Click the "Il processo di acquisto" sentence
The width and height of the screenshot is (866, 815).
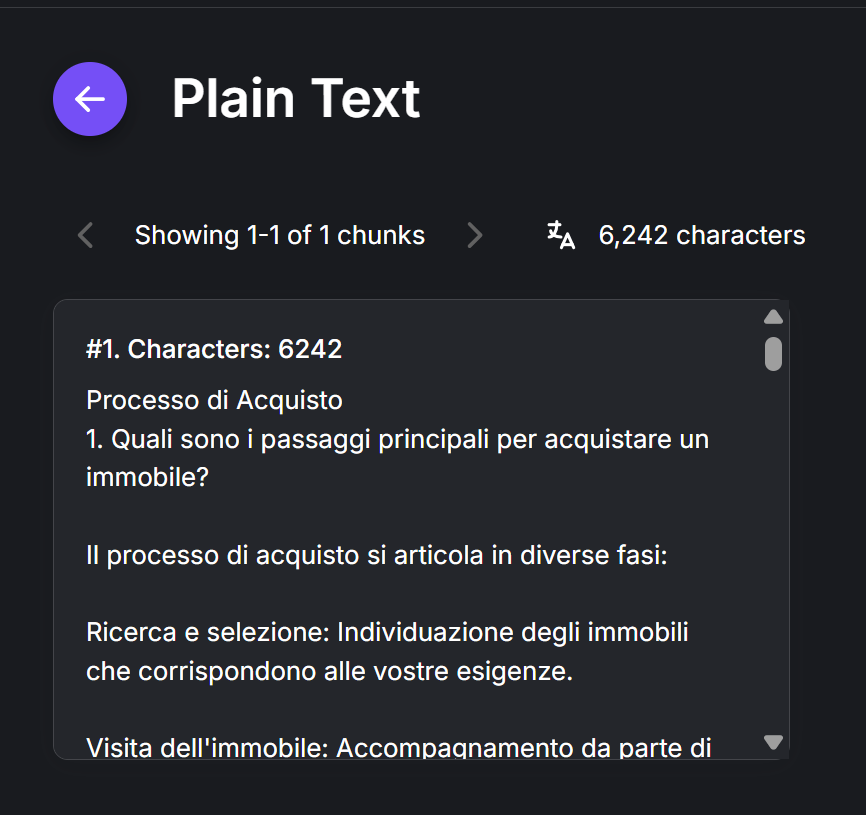point(376,555)
